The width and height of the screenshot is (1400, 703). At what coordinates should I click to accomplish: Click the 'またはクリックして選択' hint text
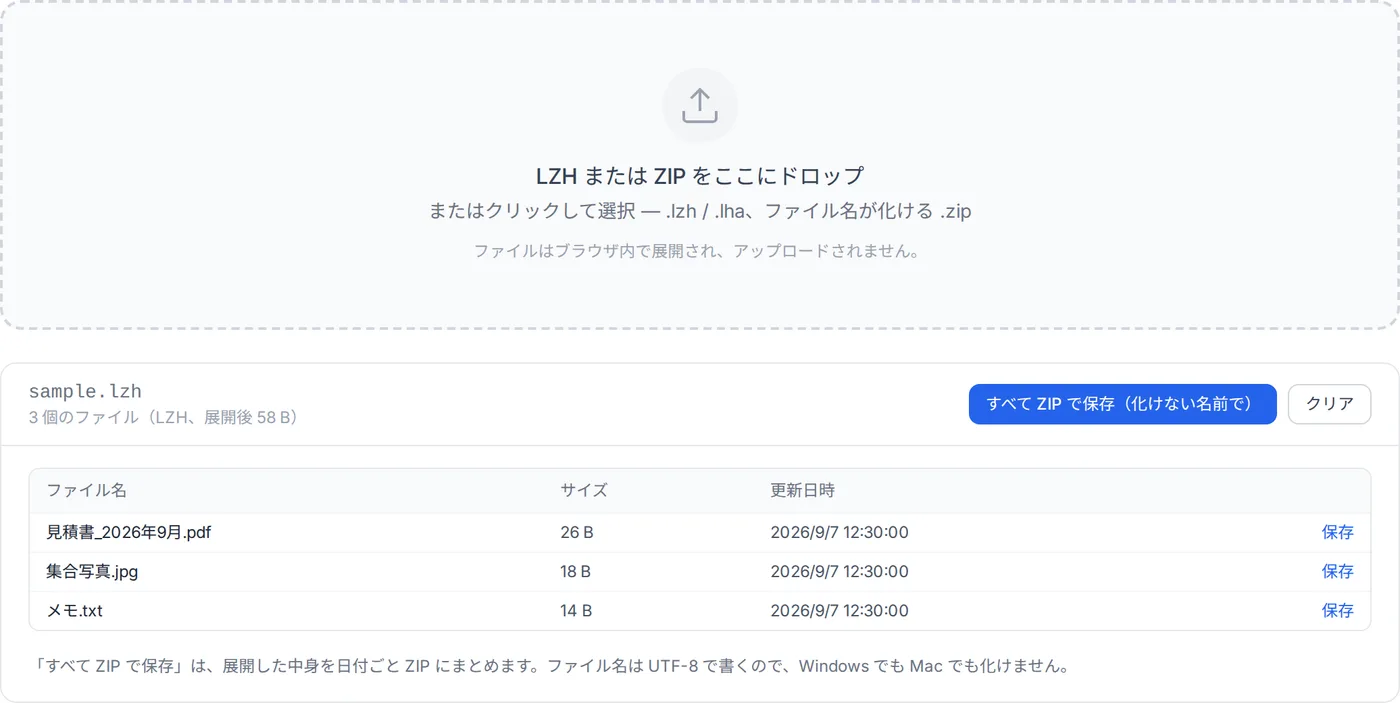pyautogui.click(x=700, y=212)
